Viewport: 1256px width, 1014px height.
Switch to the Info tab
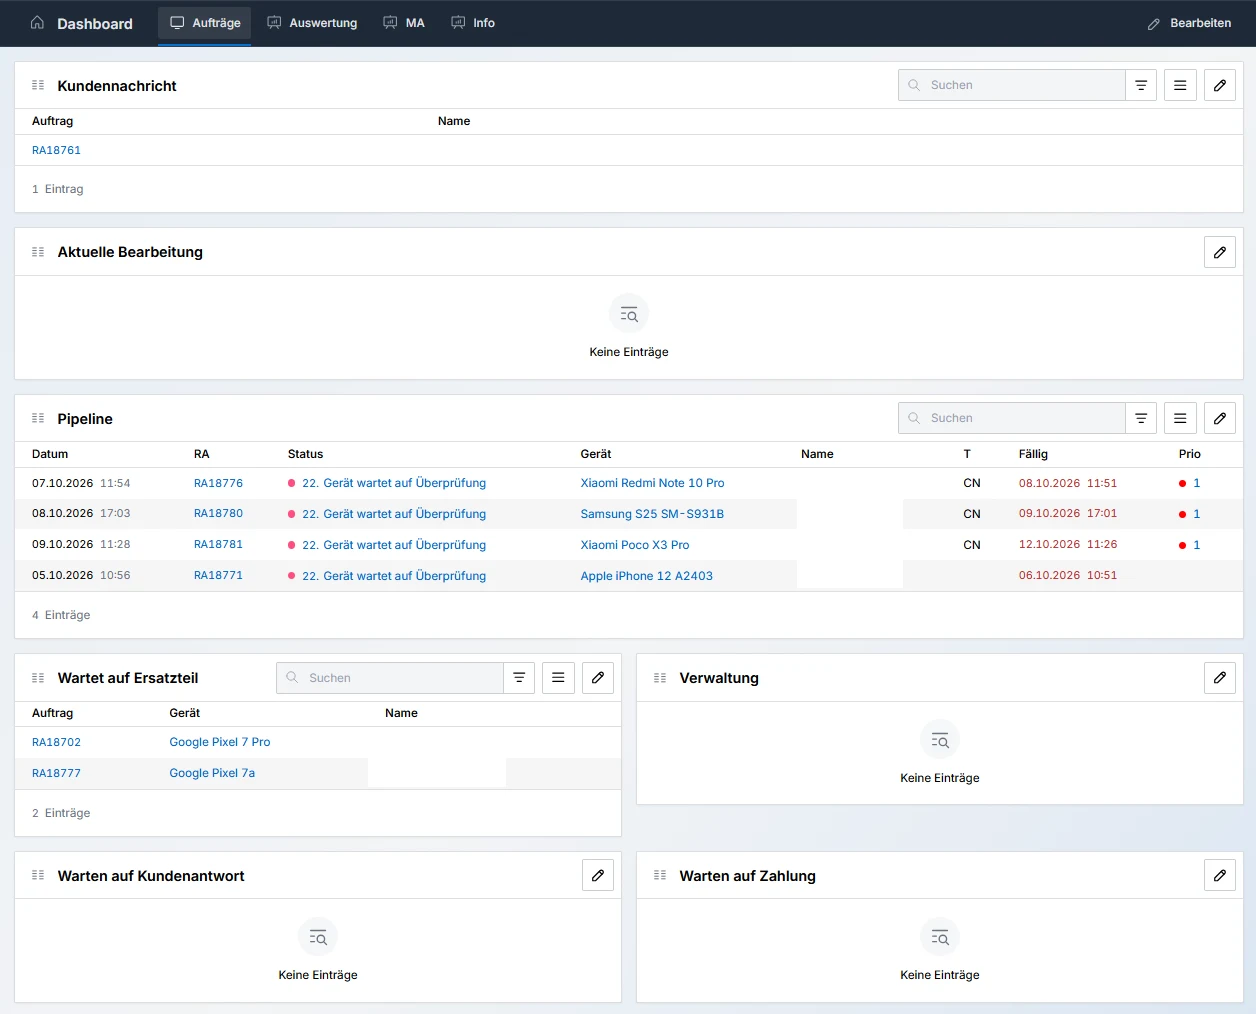pos(473,22)
